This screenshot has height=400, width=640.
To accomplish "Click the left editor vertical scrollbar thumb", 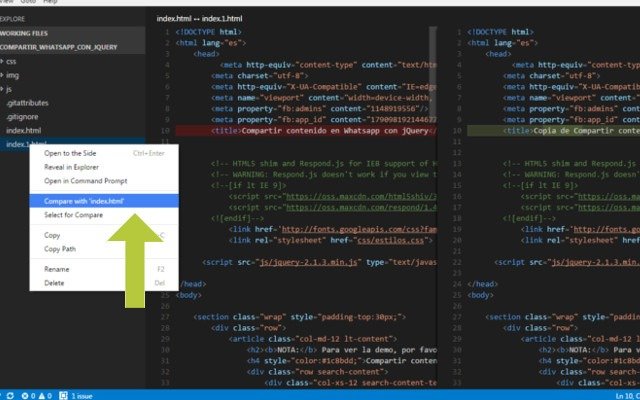I will 433,73.
